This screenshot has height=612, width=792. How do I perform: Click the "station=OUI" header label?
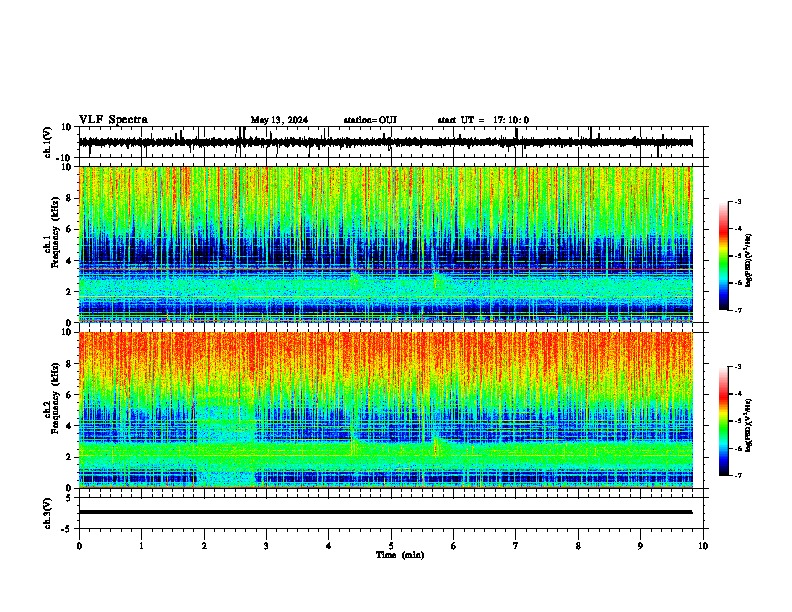pos(370,120)
